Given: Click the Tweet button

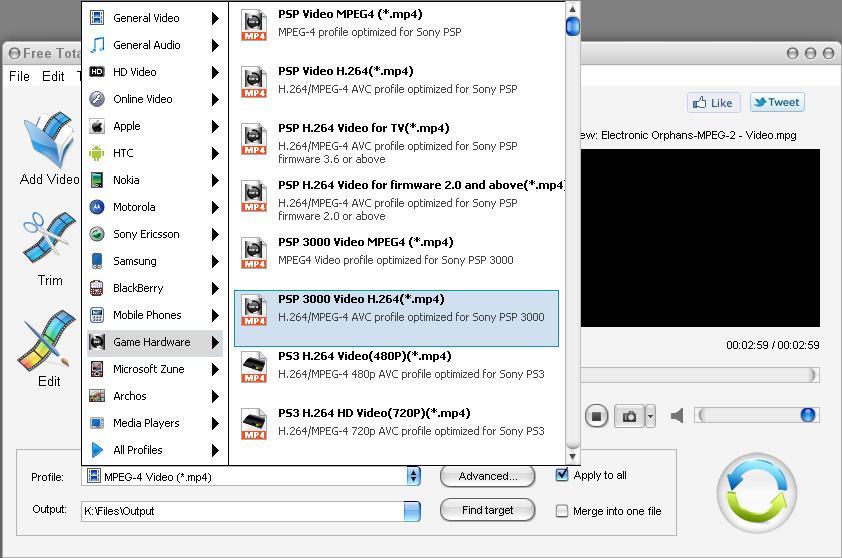Looking at the screenshot, I should point(777,102).
